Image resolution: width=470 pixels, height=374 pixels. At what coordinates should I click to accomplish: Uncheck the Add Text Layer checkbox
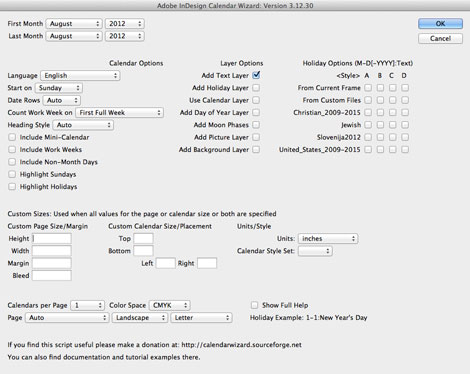pyautogui.click(x=256, y=75)
